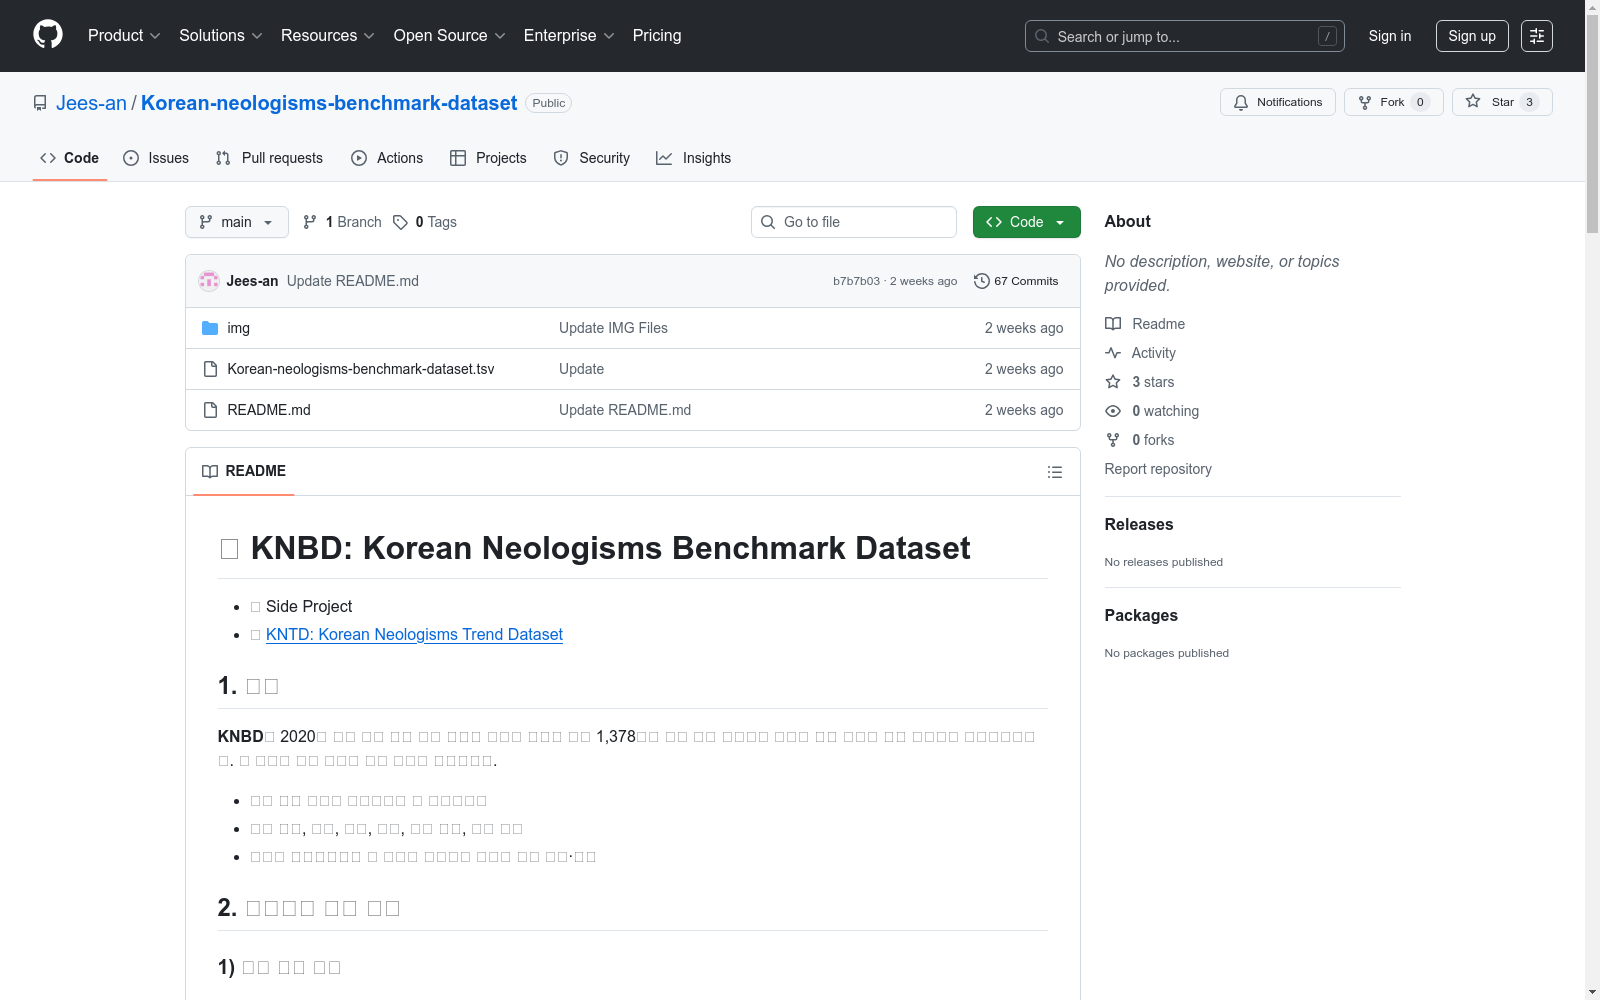Click the Report repository link
This screenshot has width=1600, height=1000.
(1158, 469)
